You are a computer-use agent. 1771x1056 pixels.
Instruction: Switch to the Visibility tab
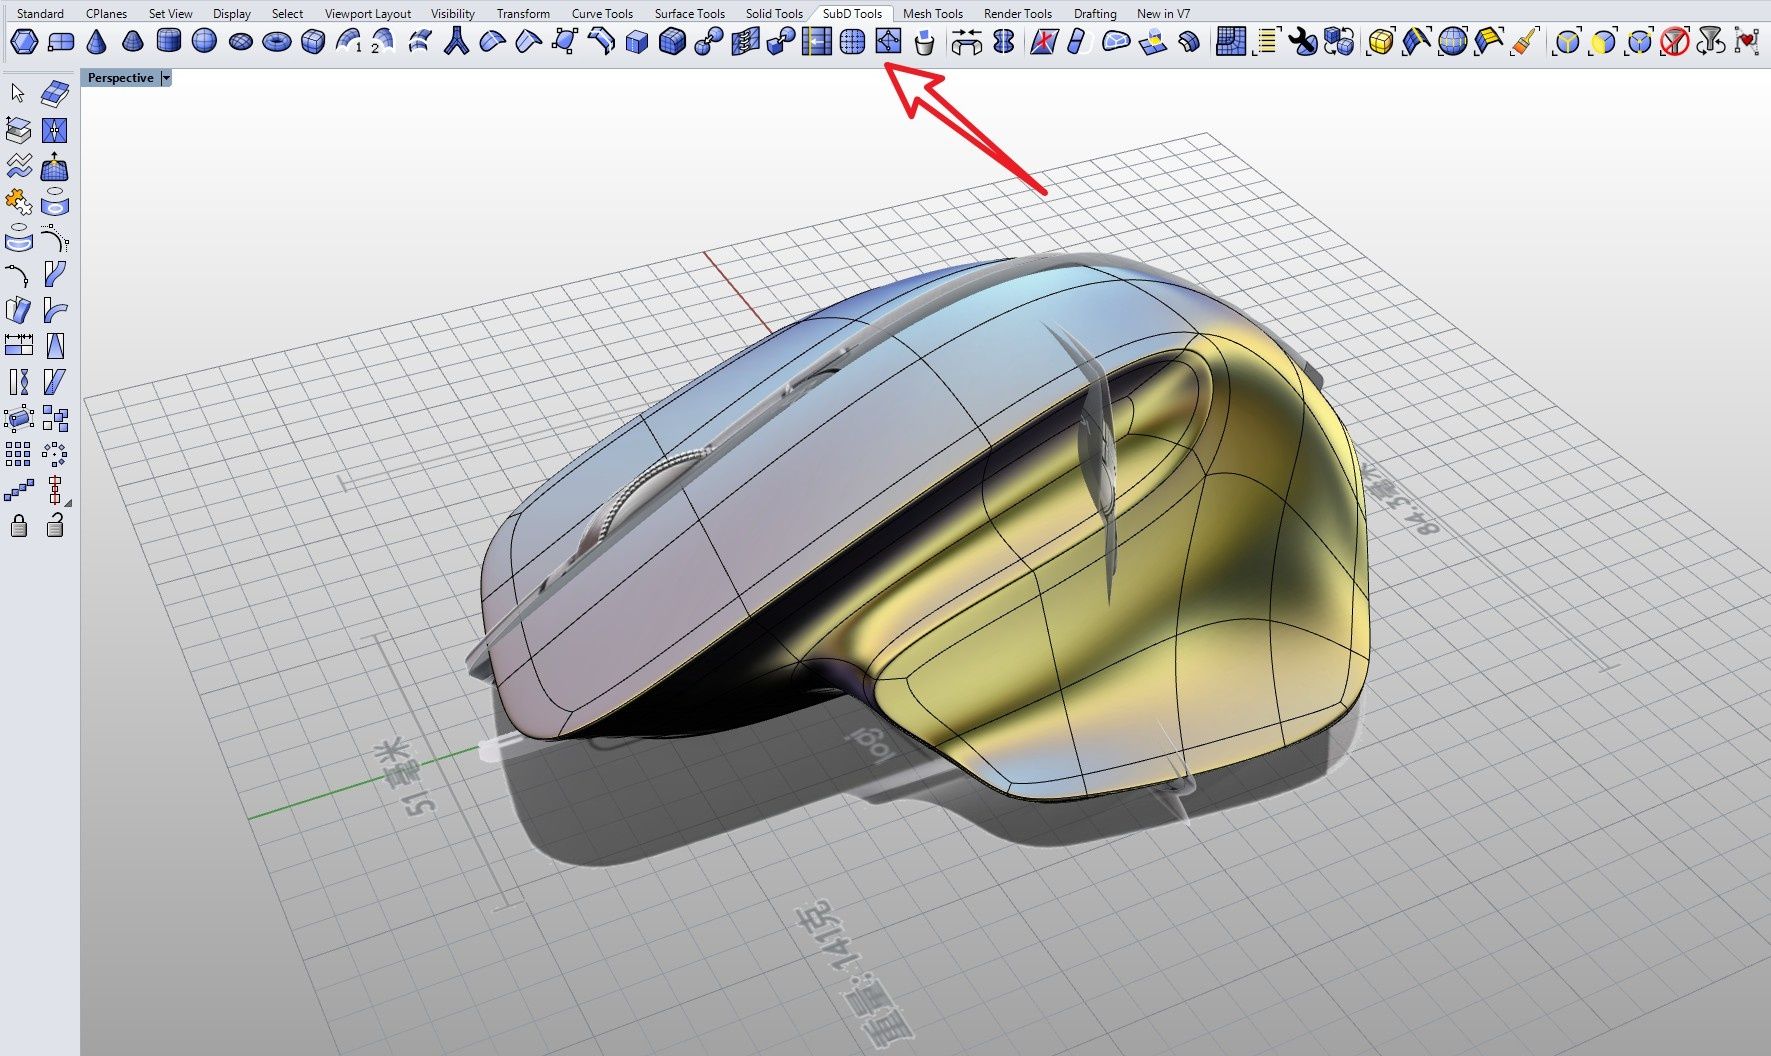point(453,14)
